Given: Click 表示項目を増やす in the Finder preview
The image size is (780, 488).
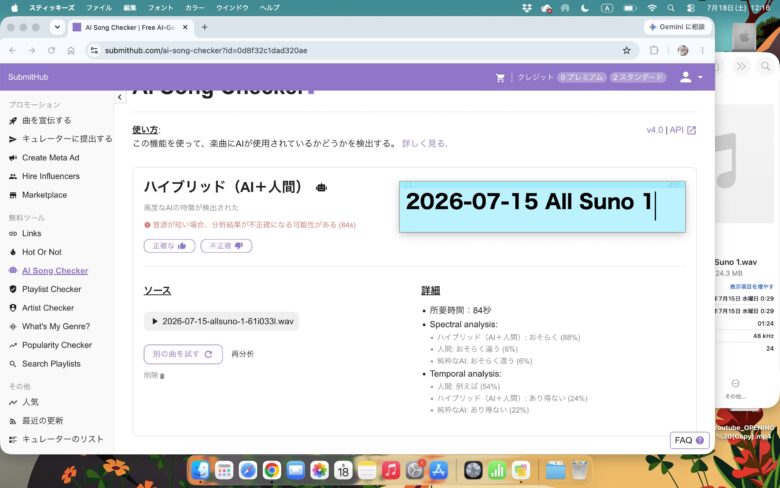Looking at the screenshot, I should (752, 287).
